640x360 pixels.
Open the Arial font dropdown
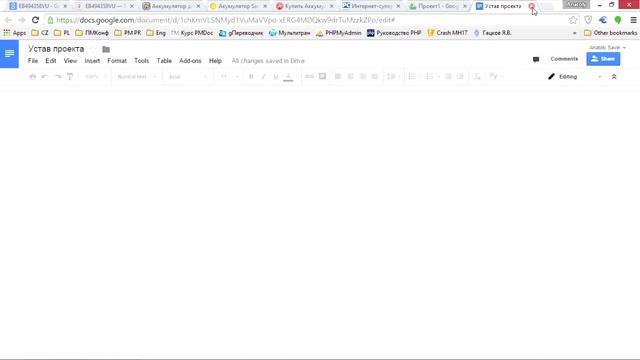(x=188, y=77)
